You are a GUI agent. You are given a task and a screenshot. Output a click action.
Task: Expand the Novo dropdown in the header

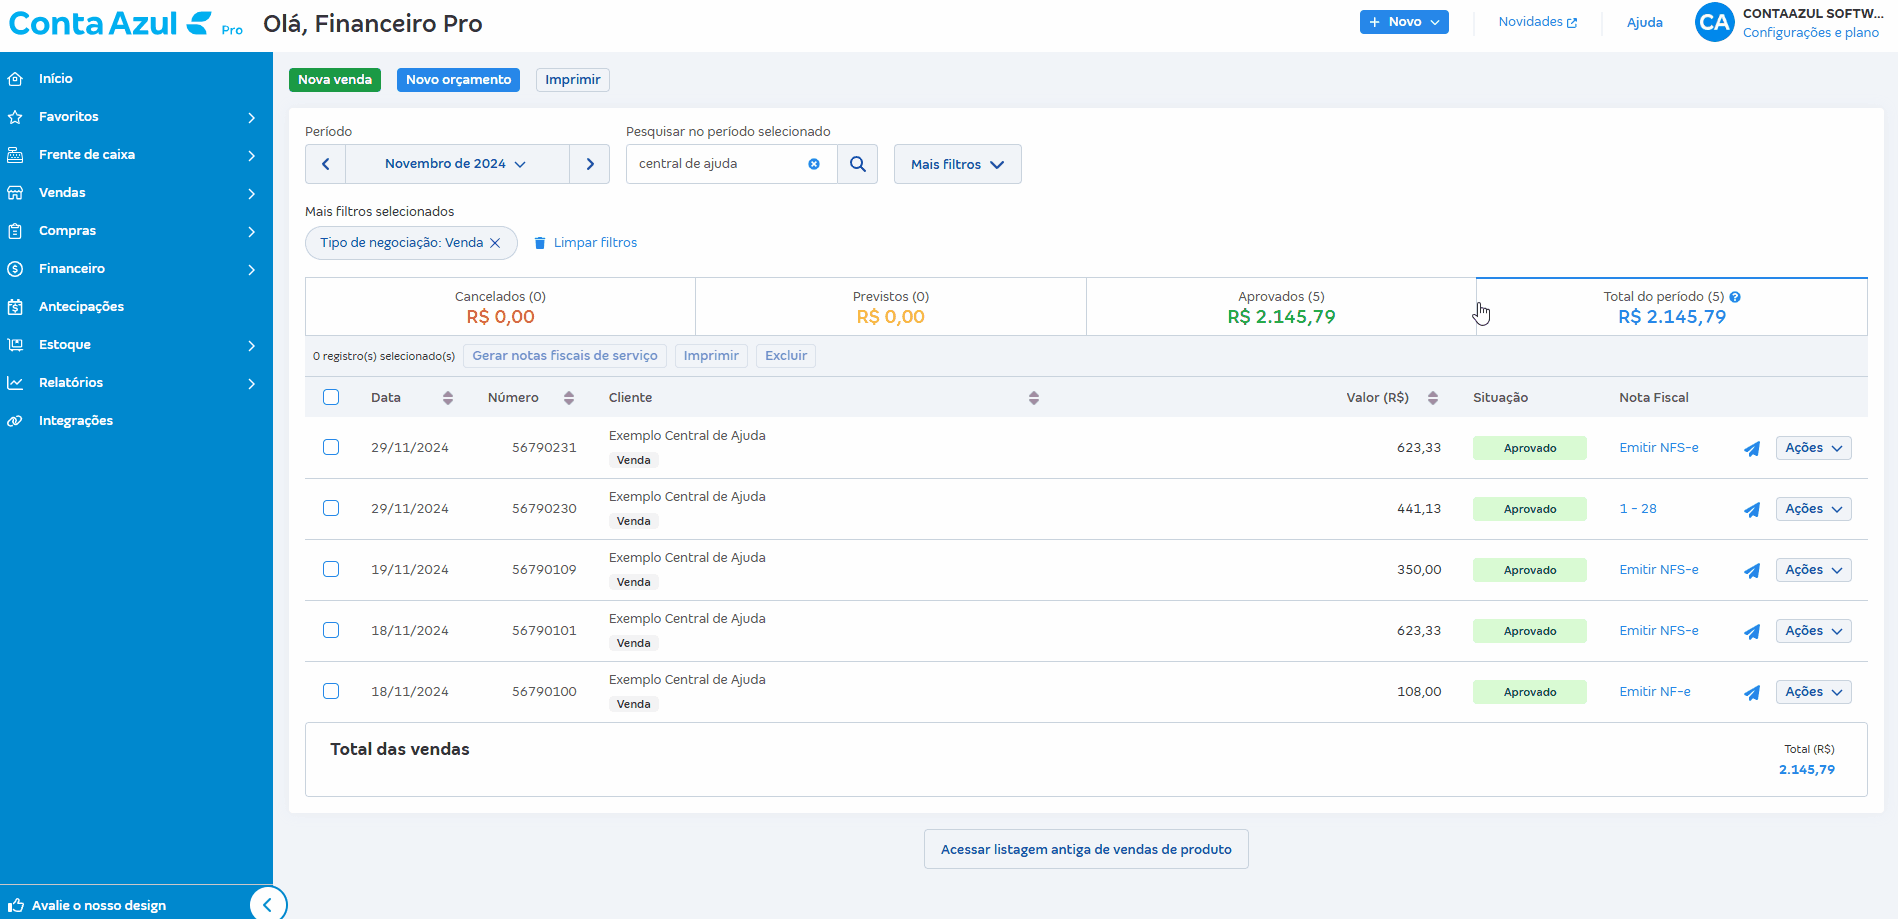[1403, 22]
